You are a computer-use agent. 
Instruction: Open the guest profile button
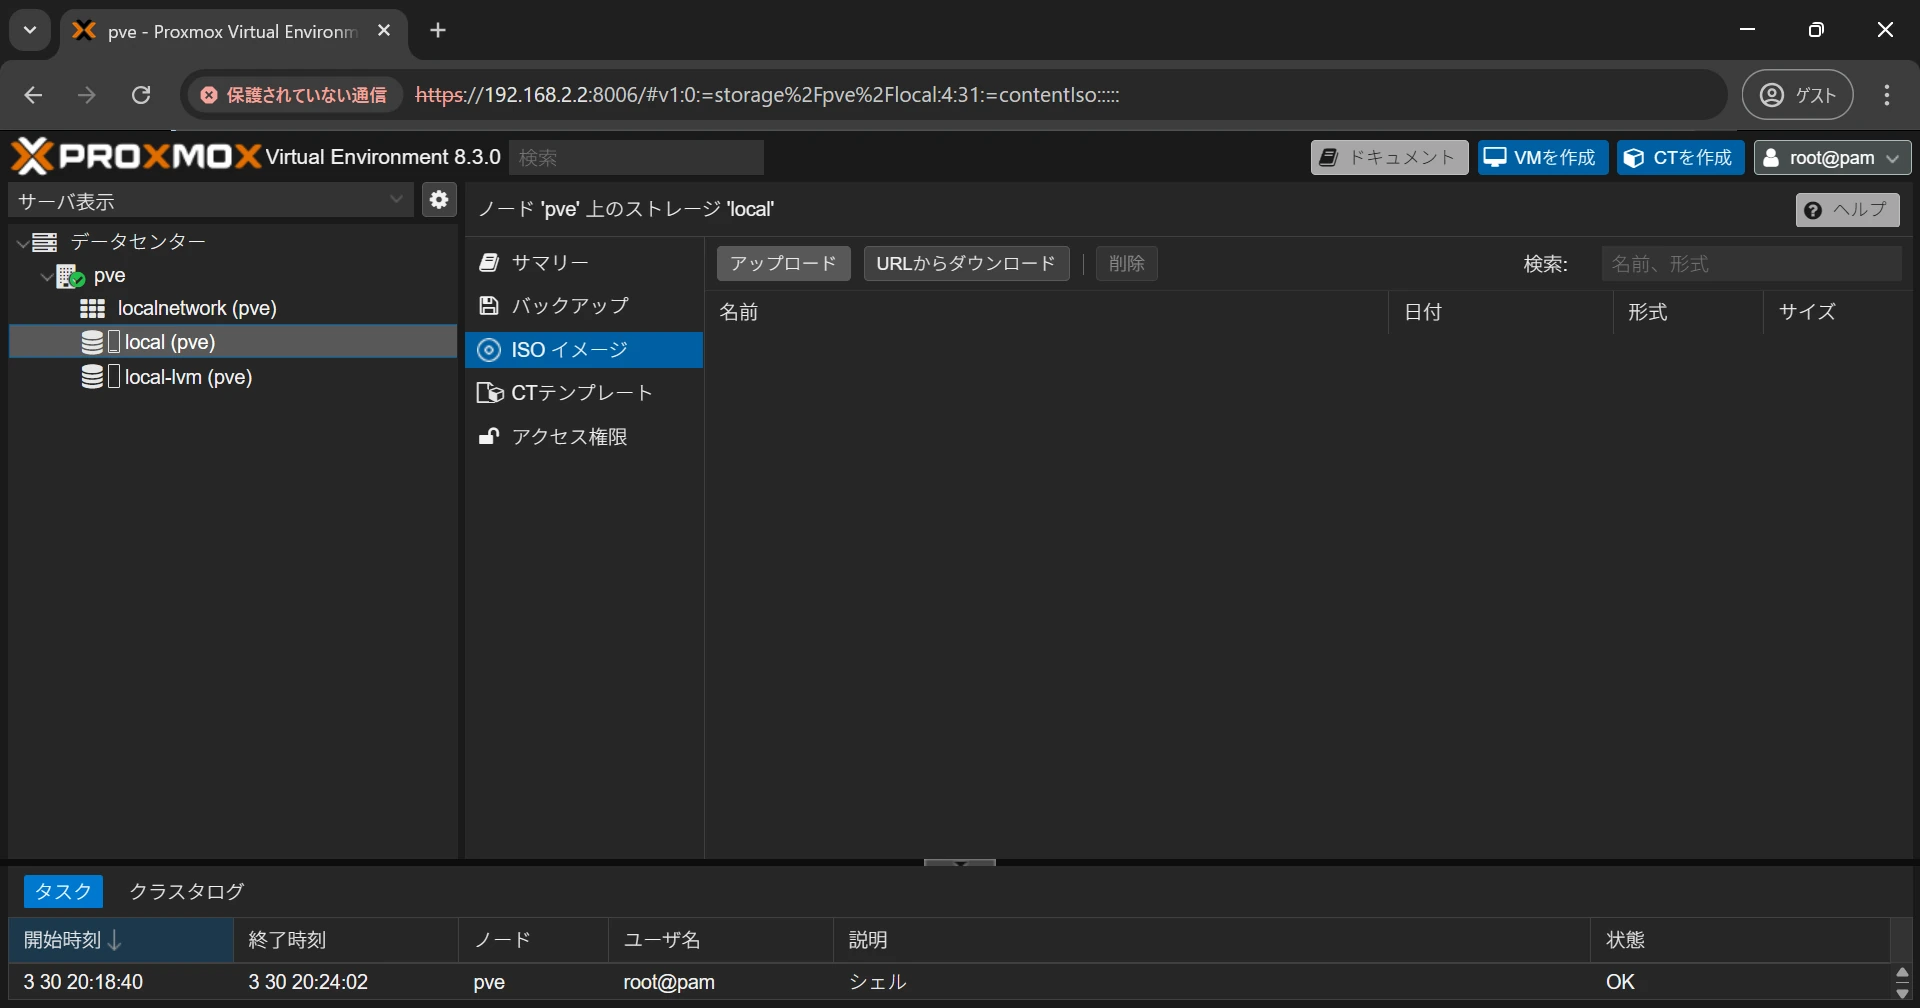(1798, 95)
